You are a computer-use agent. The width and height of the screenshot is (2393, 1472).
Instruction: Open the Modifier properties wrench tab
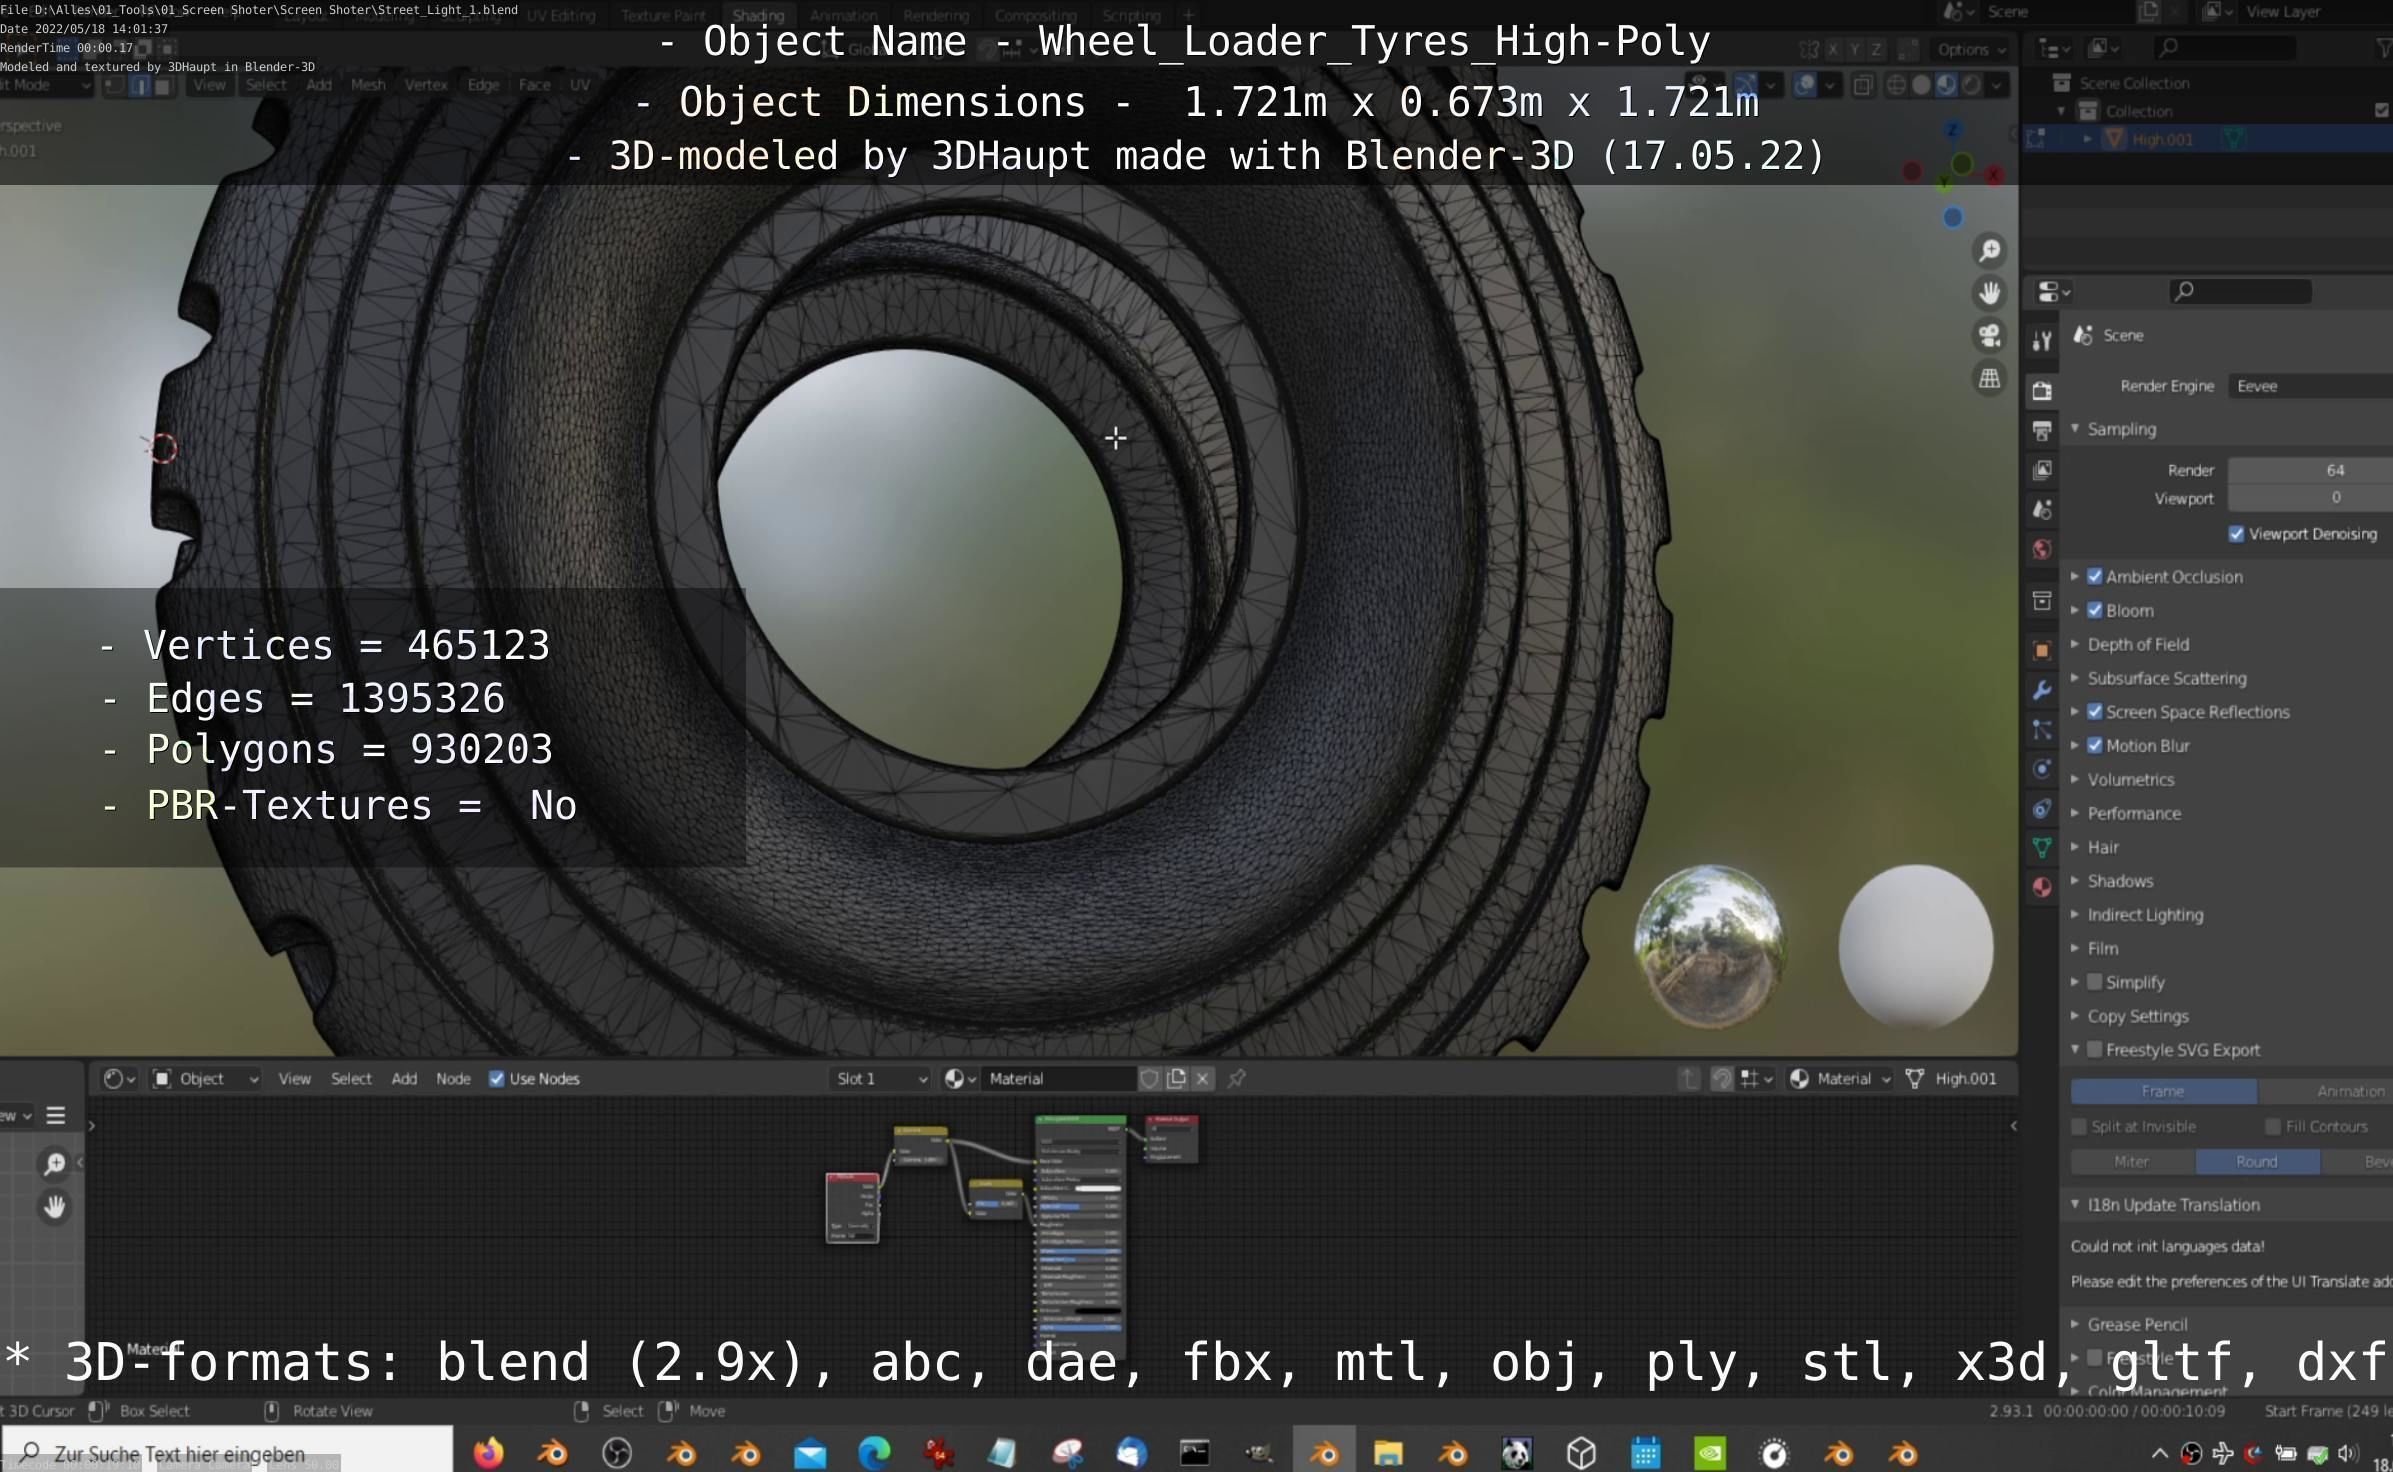click(2042, 690)
